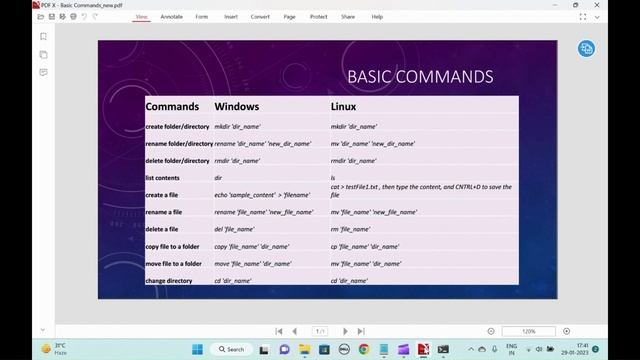Click the ENG IN language indicator
This screenshot has height=360, width=640.
[511, 349]
